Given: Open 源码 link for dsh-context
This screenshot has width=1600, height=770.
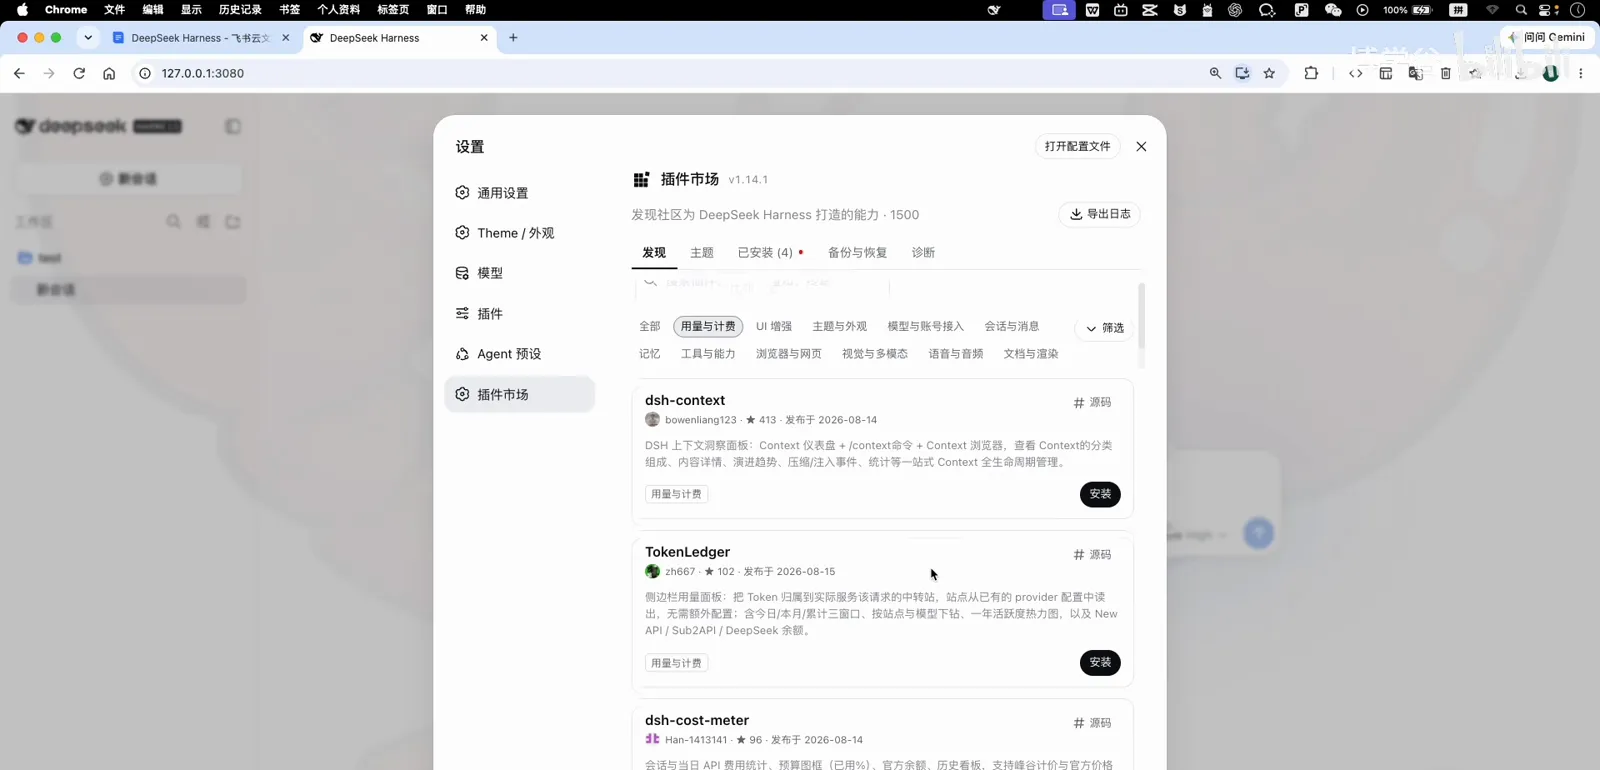Looking at the screenshot, I should coord(1092,402).
